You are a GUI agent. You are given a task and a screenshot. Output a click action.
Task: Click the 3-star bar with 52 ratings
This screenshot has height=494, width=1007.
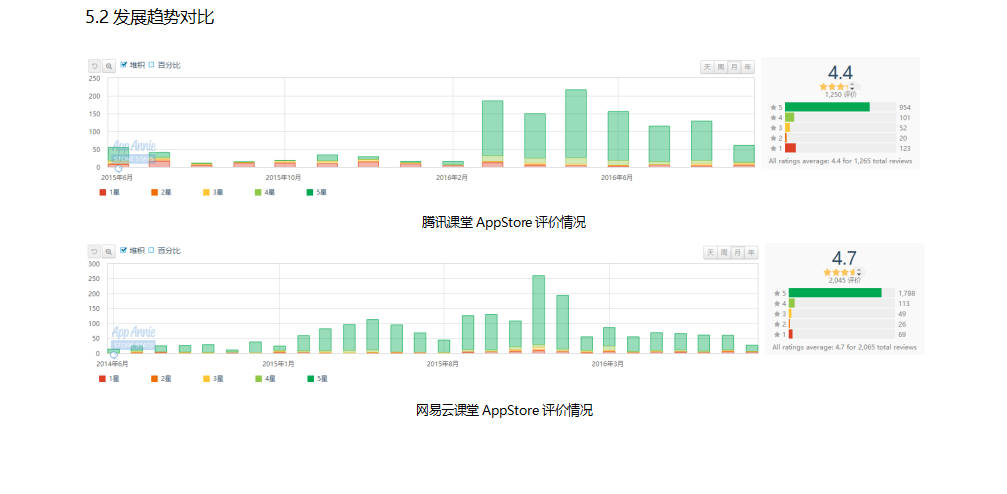(787, 128)
